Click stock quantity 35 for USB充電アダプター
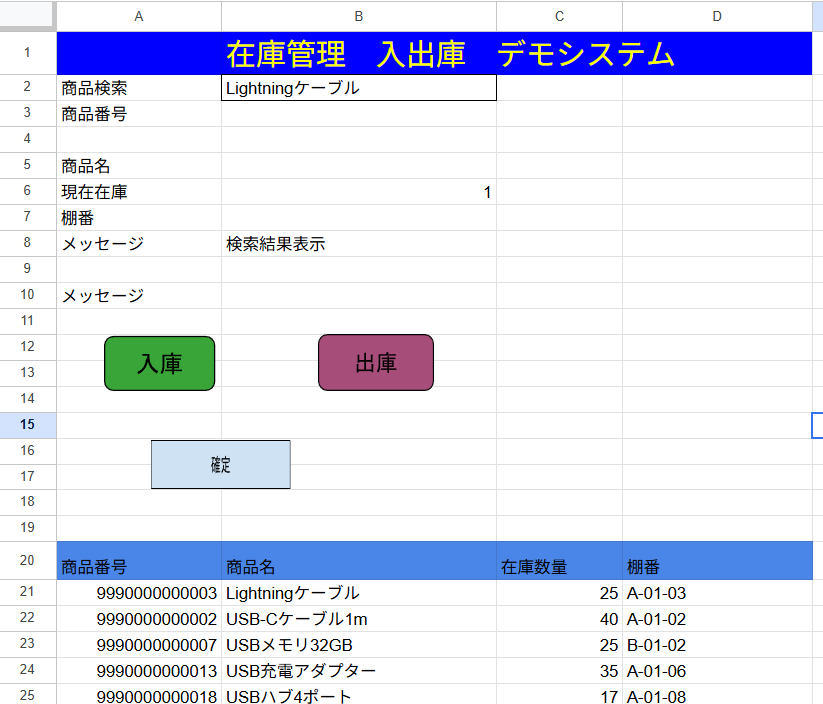This screenshot has width=823, height=704. pyautogui.click(x=559, y=671)
